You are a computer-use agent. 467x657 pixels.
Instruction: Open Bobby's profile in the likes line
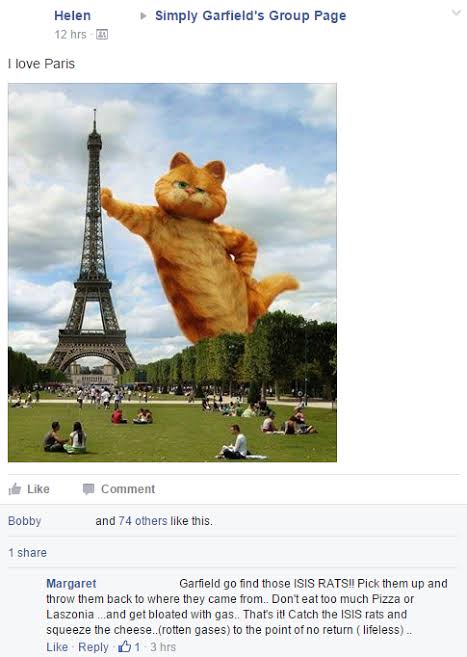25,521
